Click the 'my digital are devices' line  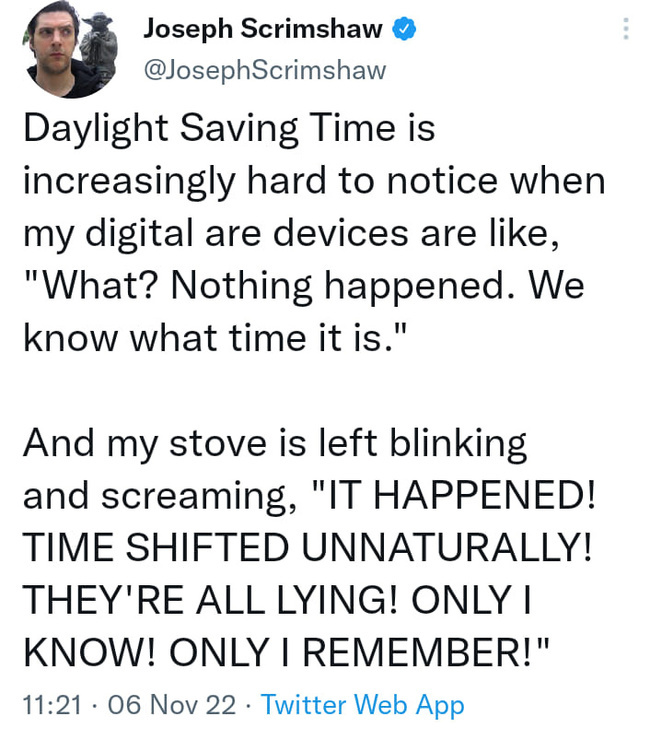(216, 234)
